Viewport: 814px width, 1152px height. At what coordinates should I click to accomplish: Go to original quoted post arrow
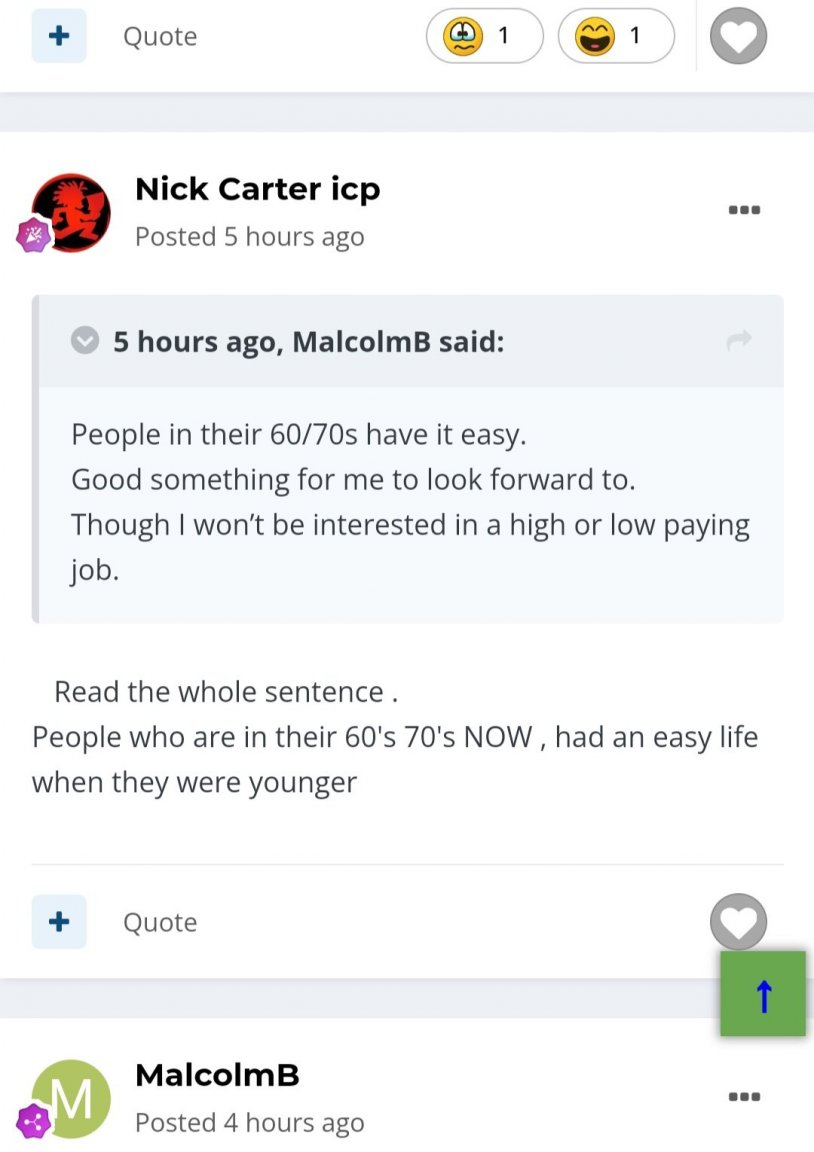tap(738, 342)
